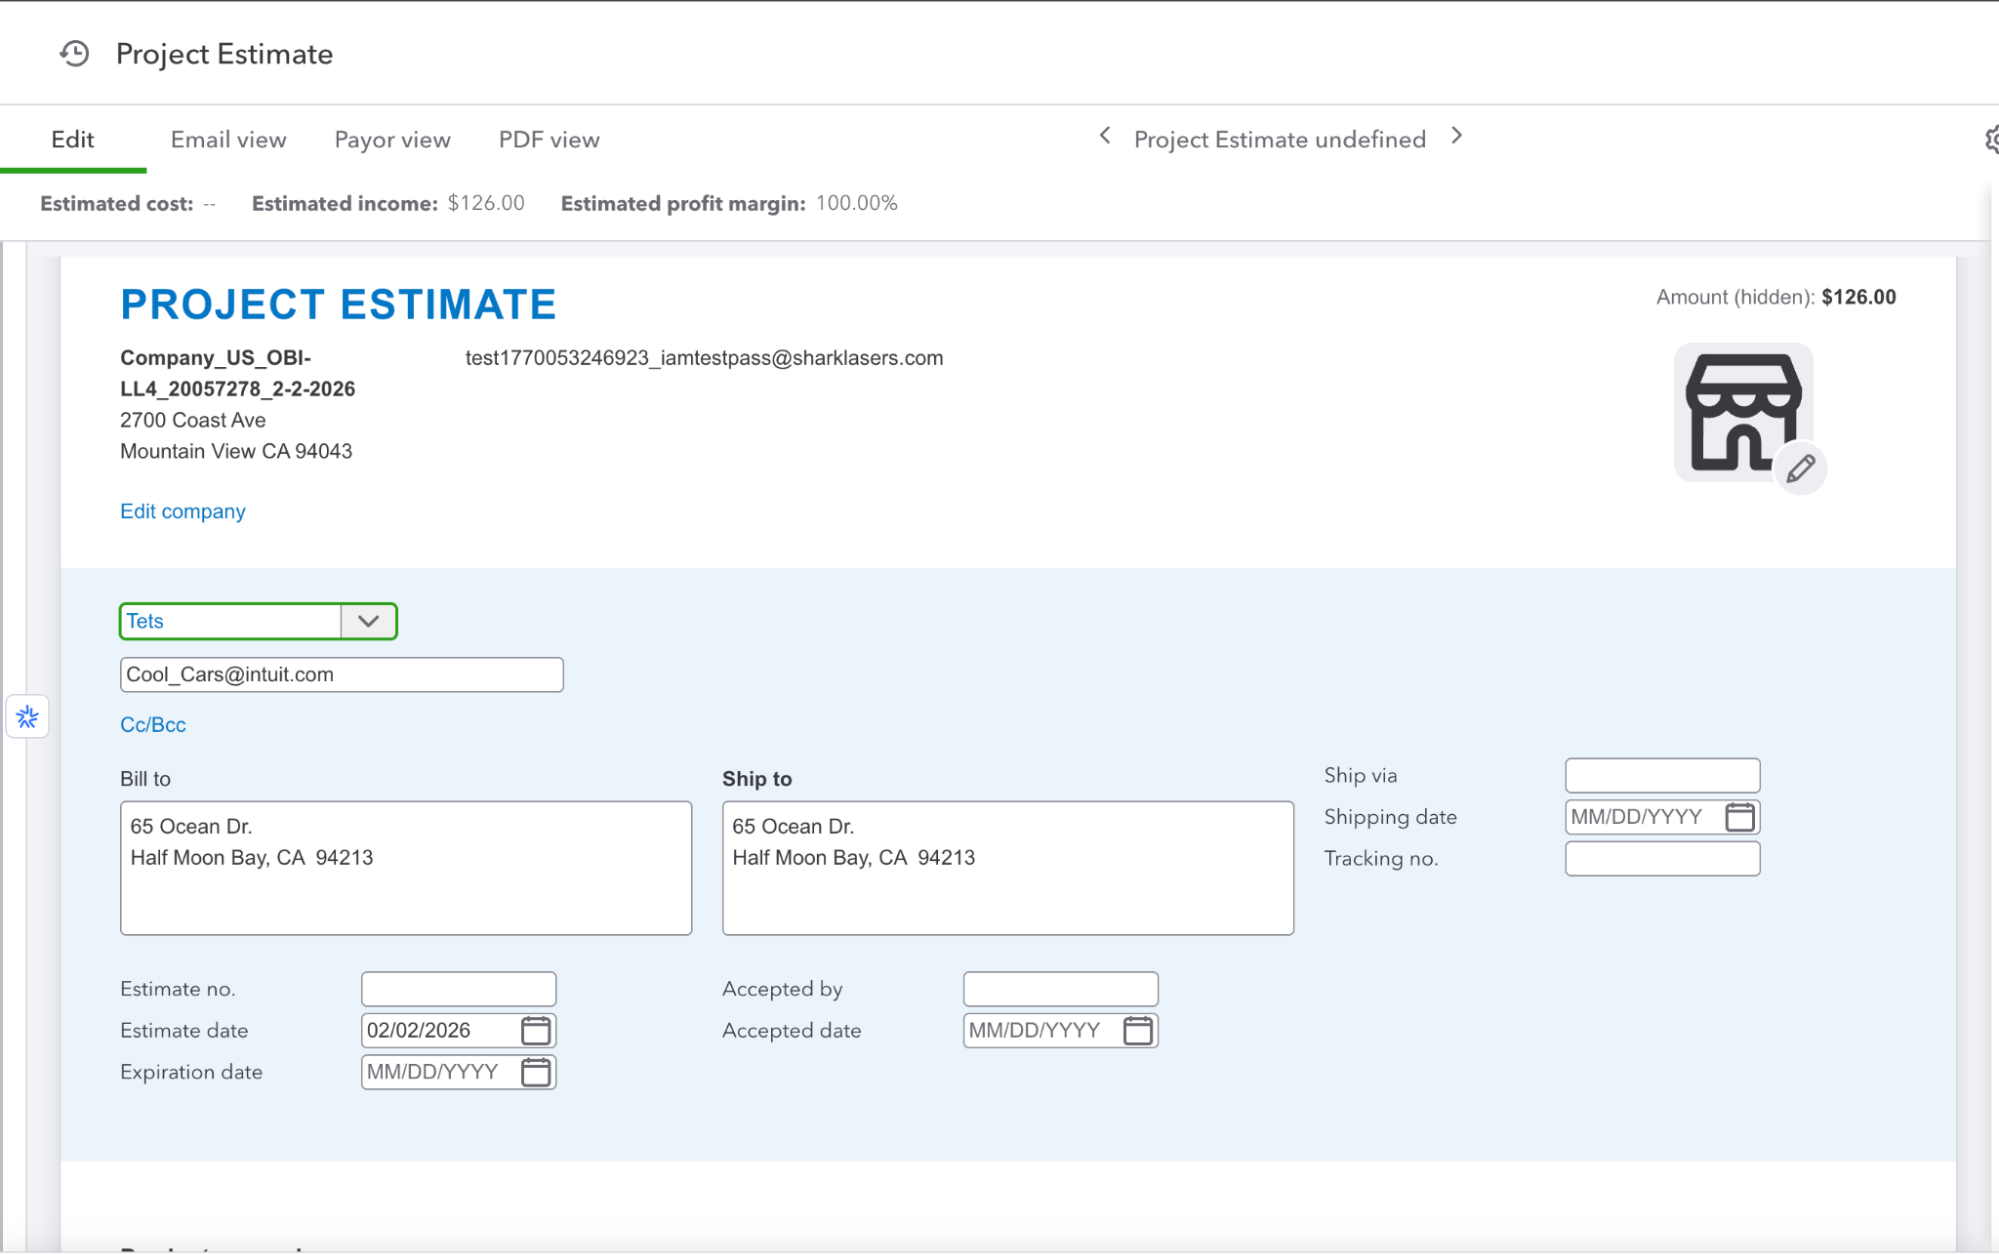Click the next estimate chevron arrow
The image size is (1999, 1254).
(x=1457, y=136)
